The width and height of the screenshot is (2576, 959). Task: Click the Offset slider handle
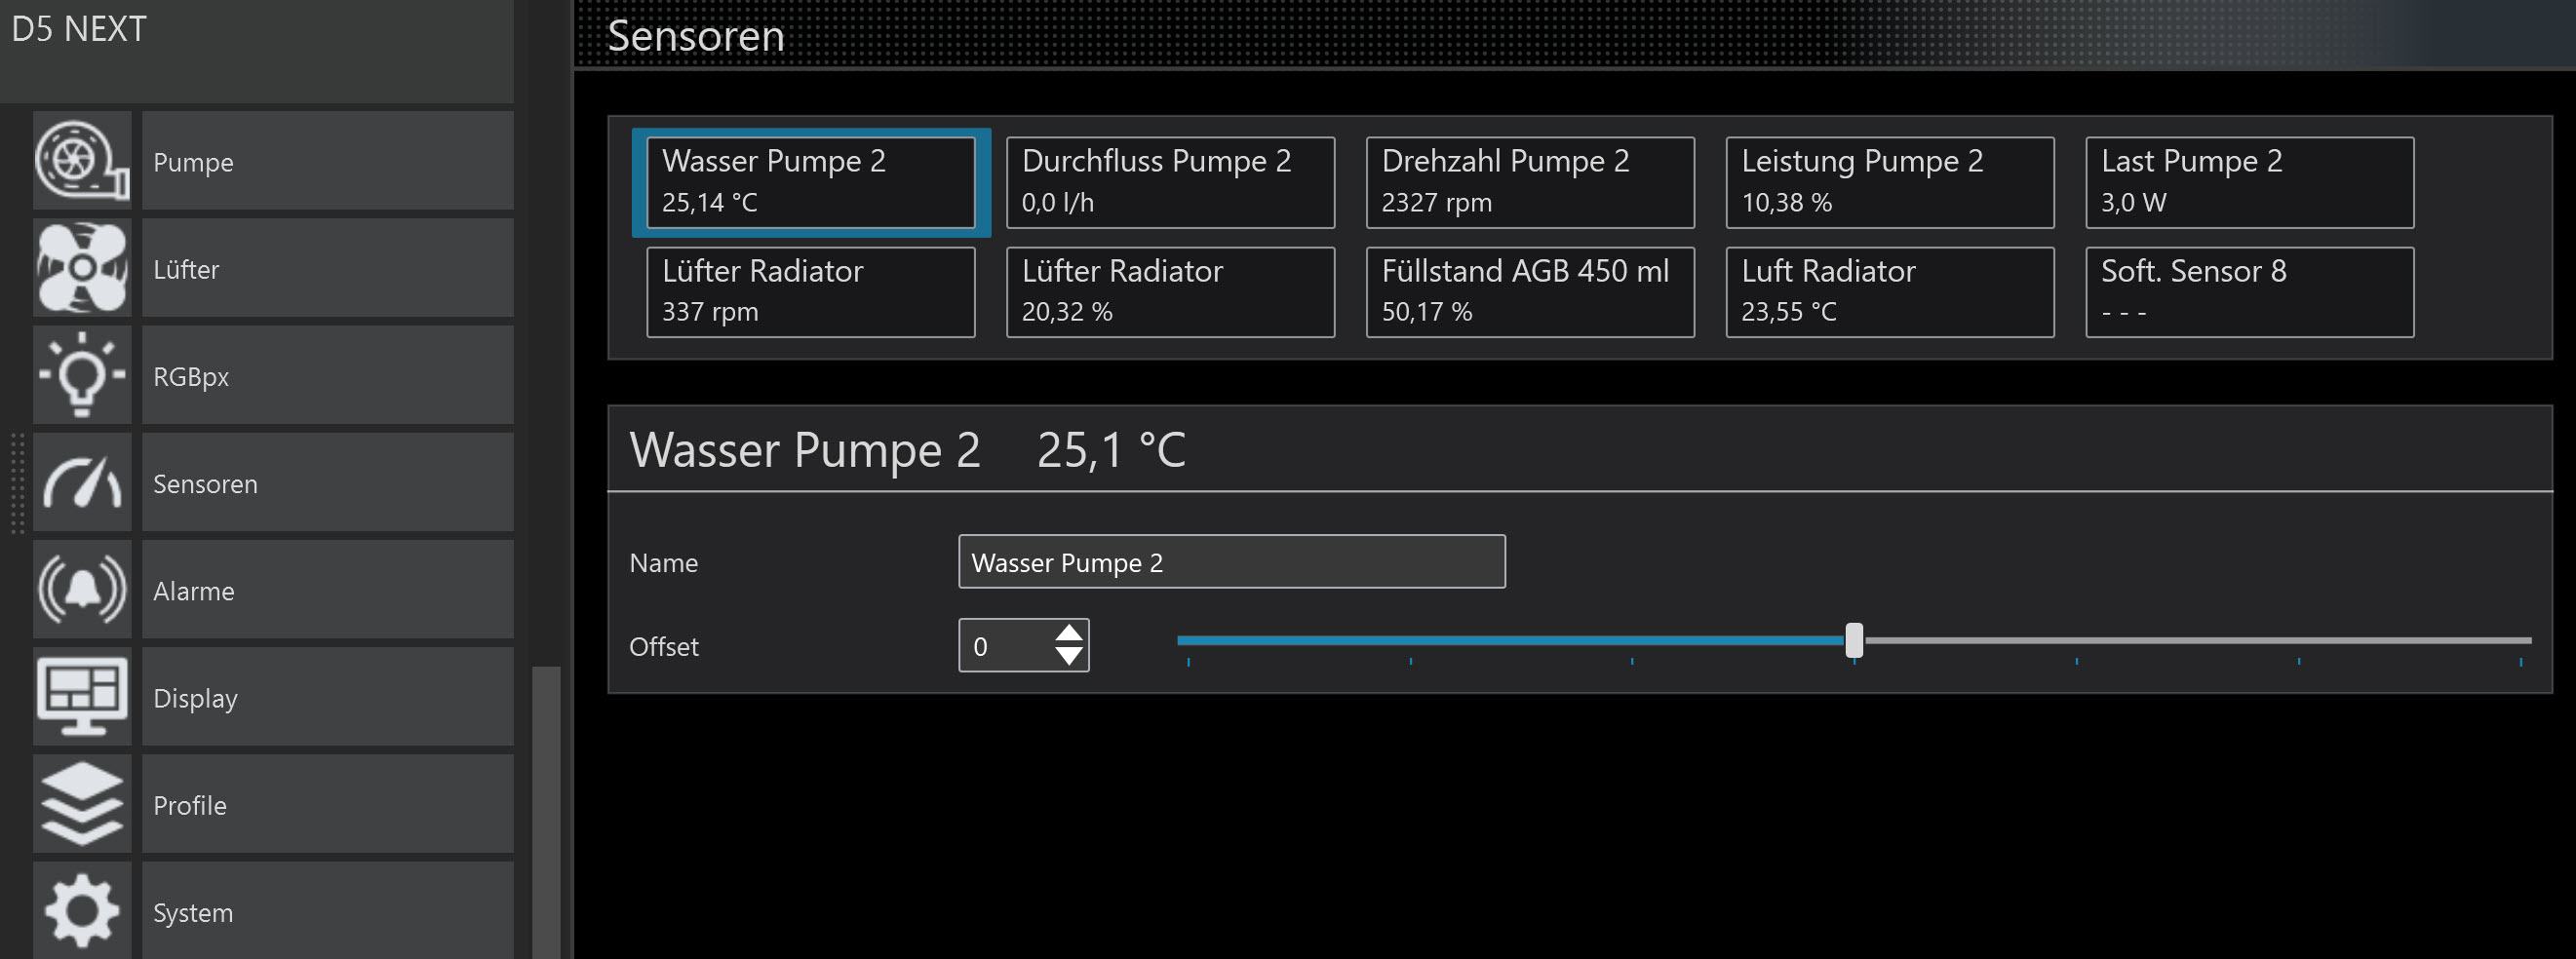pos(1854,640)
